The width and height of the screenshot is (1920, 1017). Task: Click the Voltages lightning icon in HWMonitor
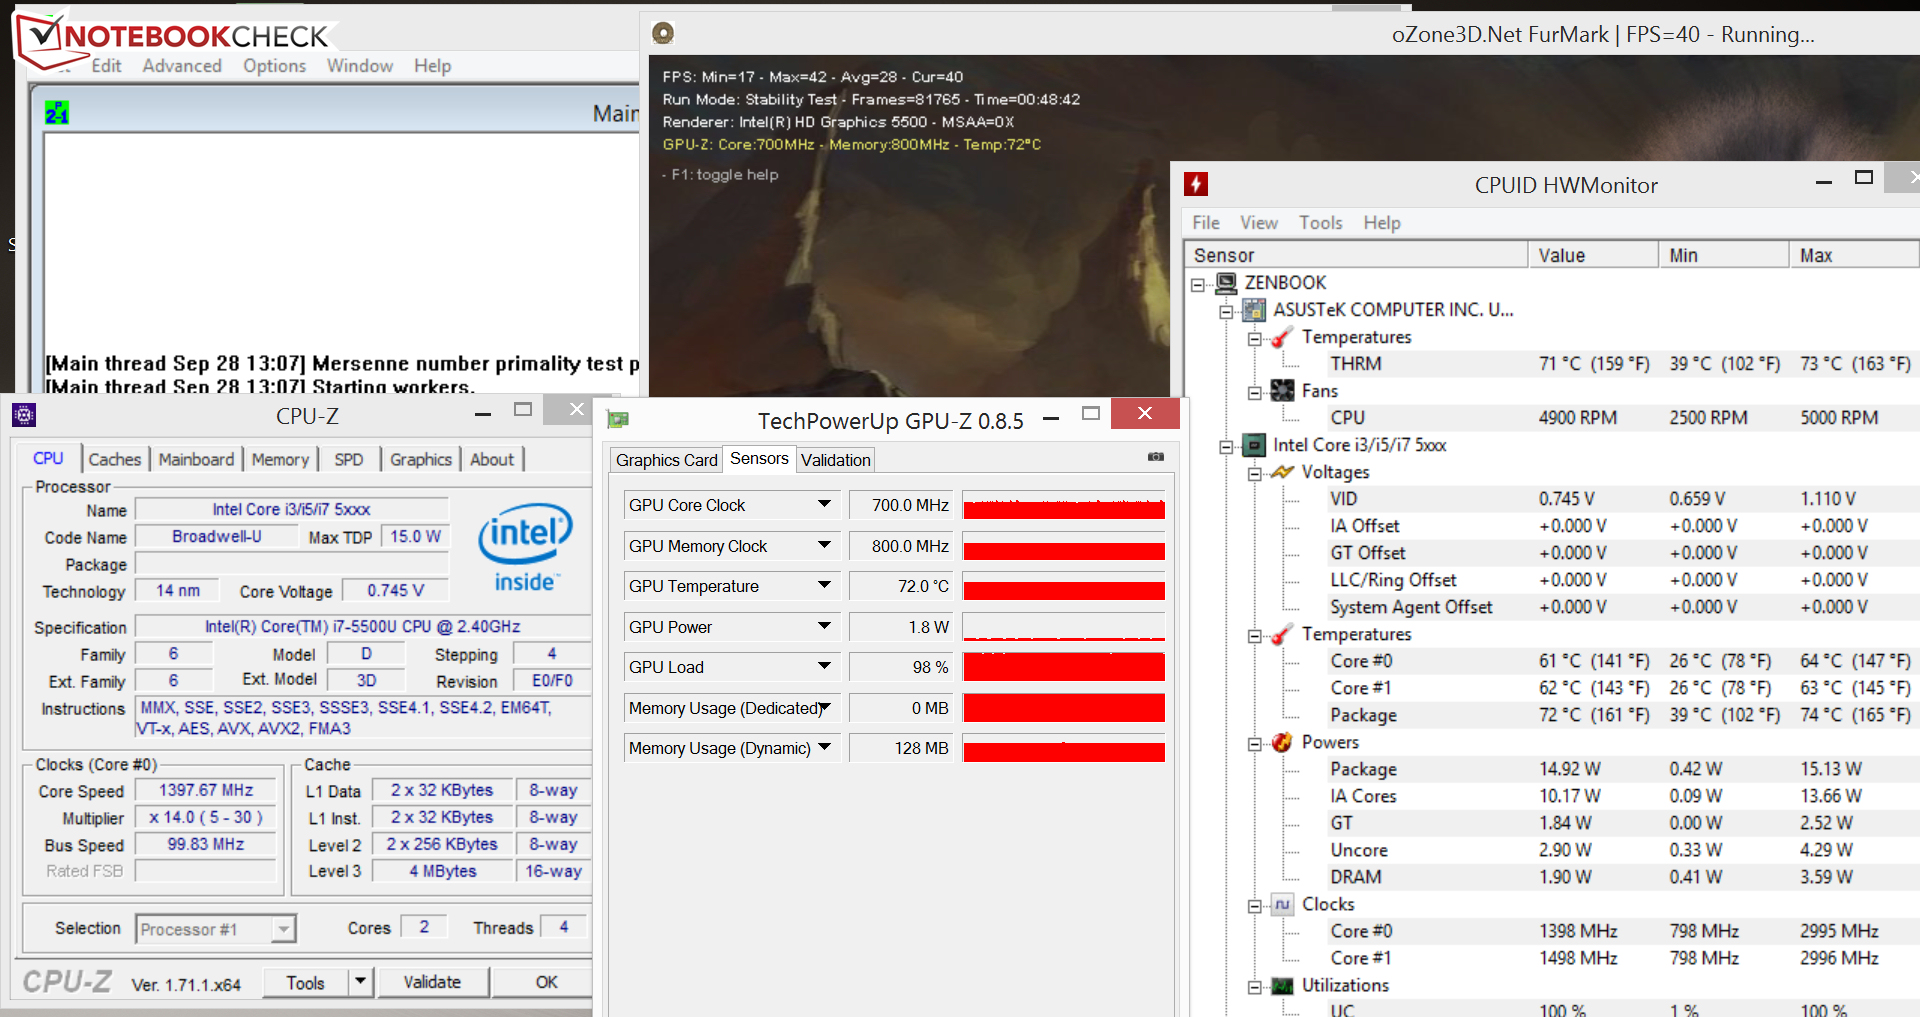(1282, 472)
